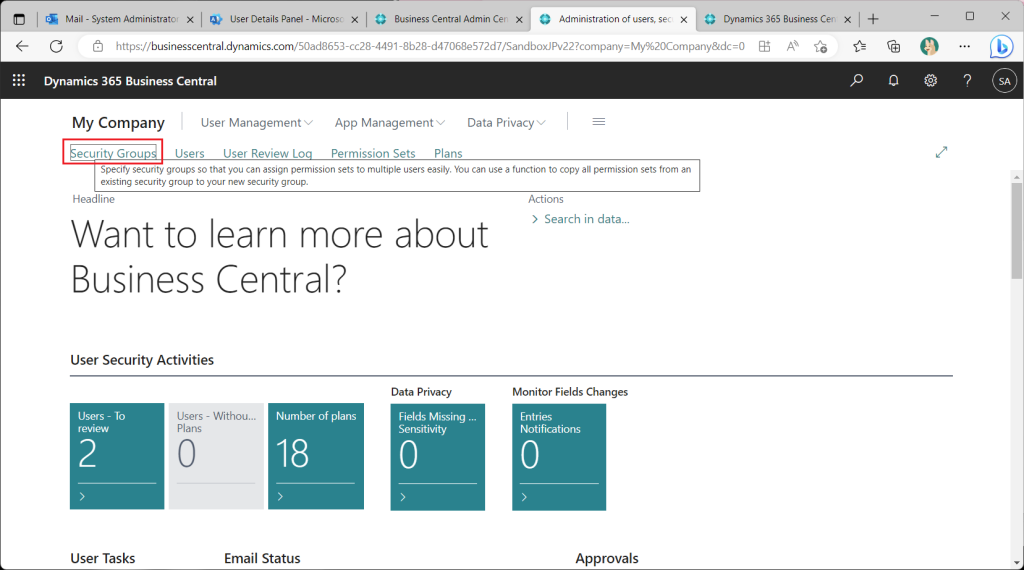Viewport: 1024px width, 570px height.
Task: Open the Number of plans tile arrow
Action: point(281,497)
